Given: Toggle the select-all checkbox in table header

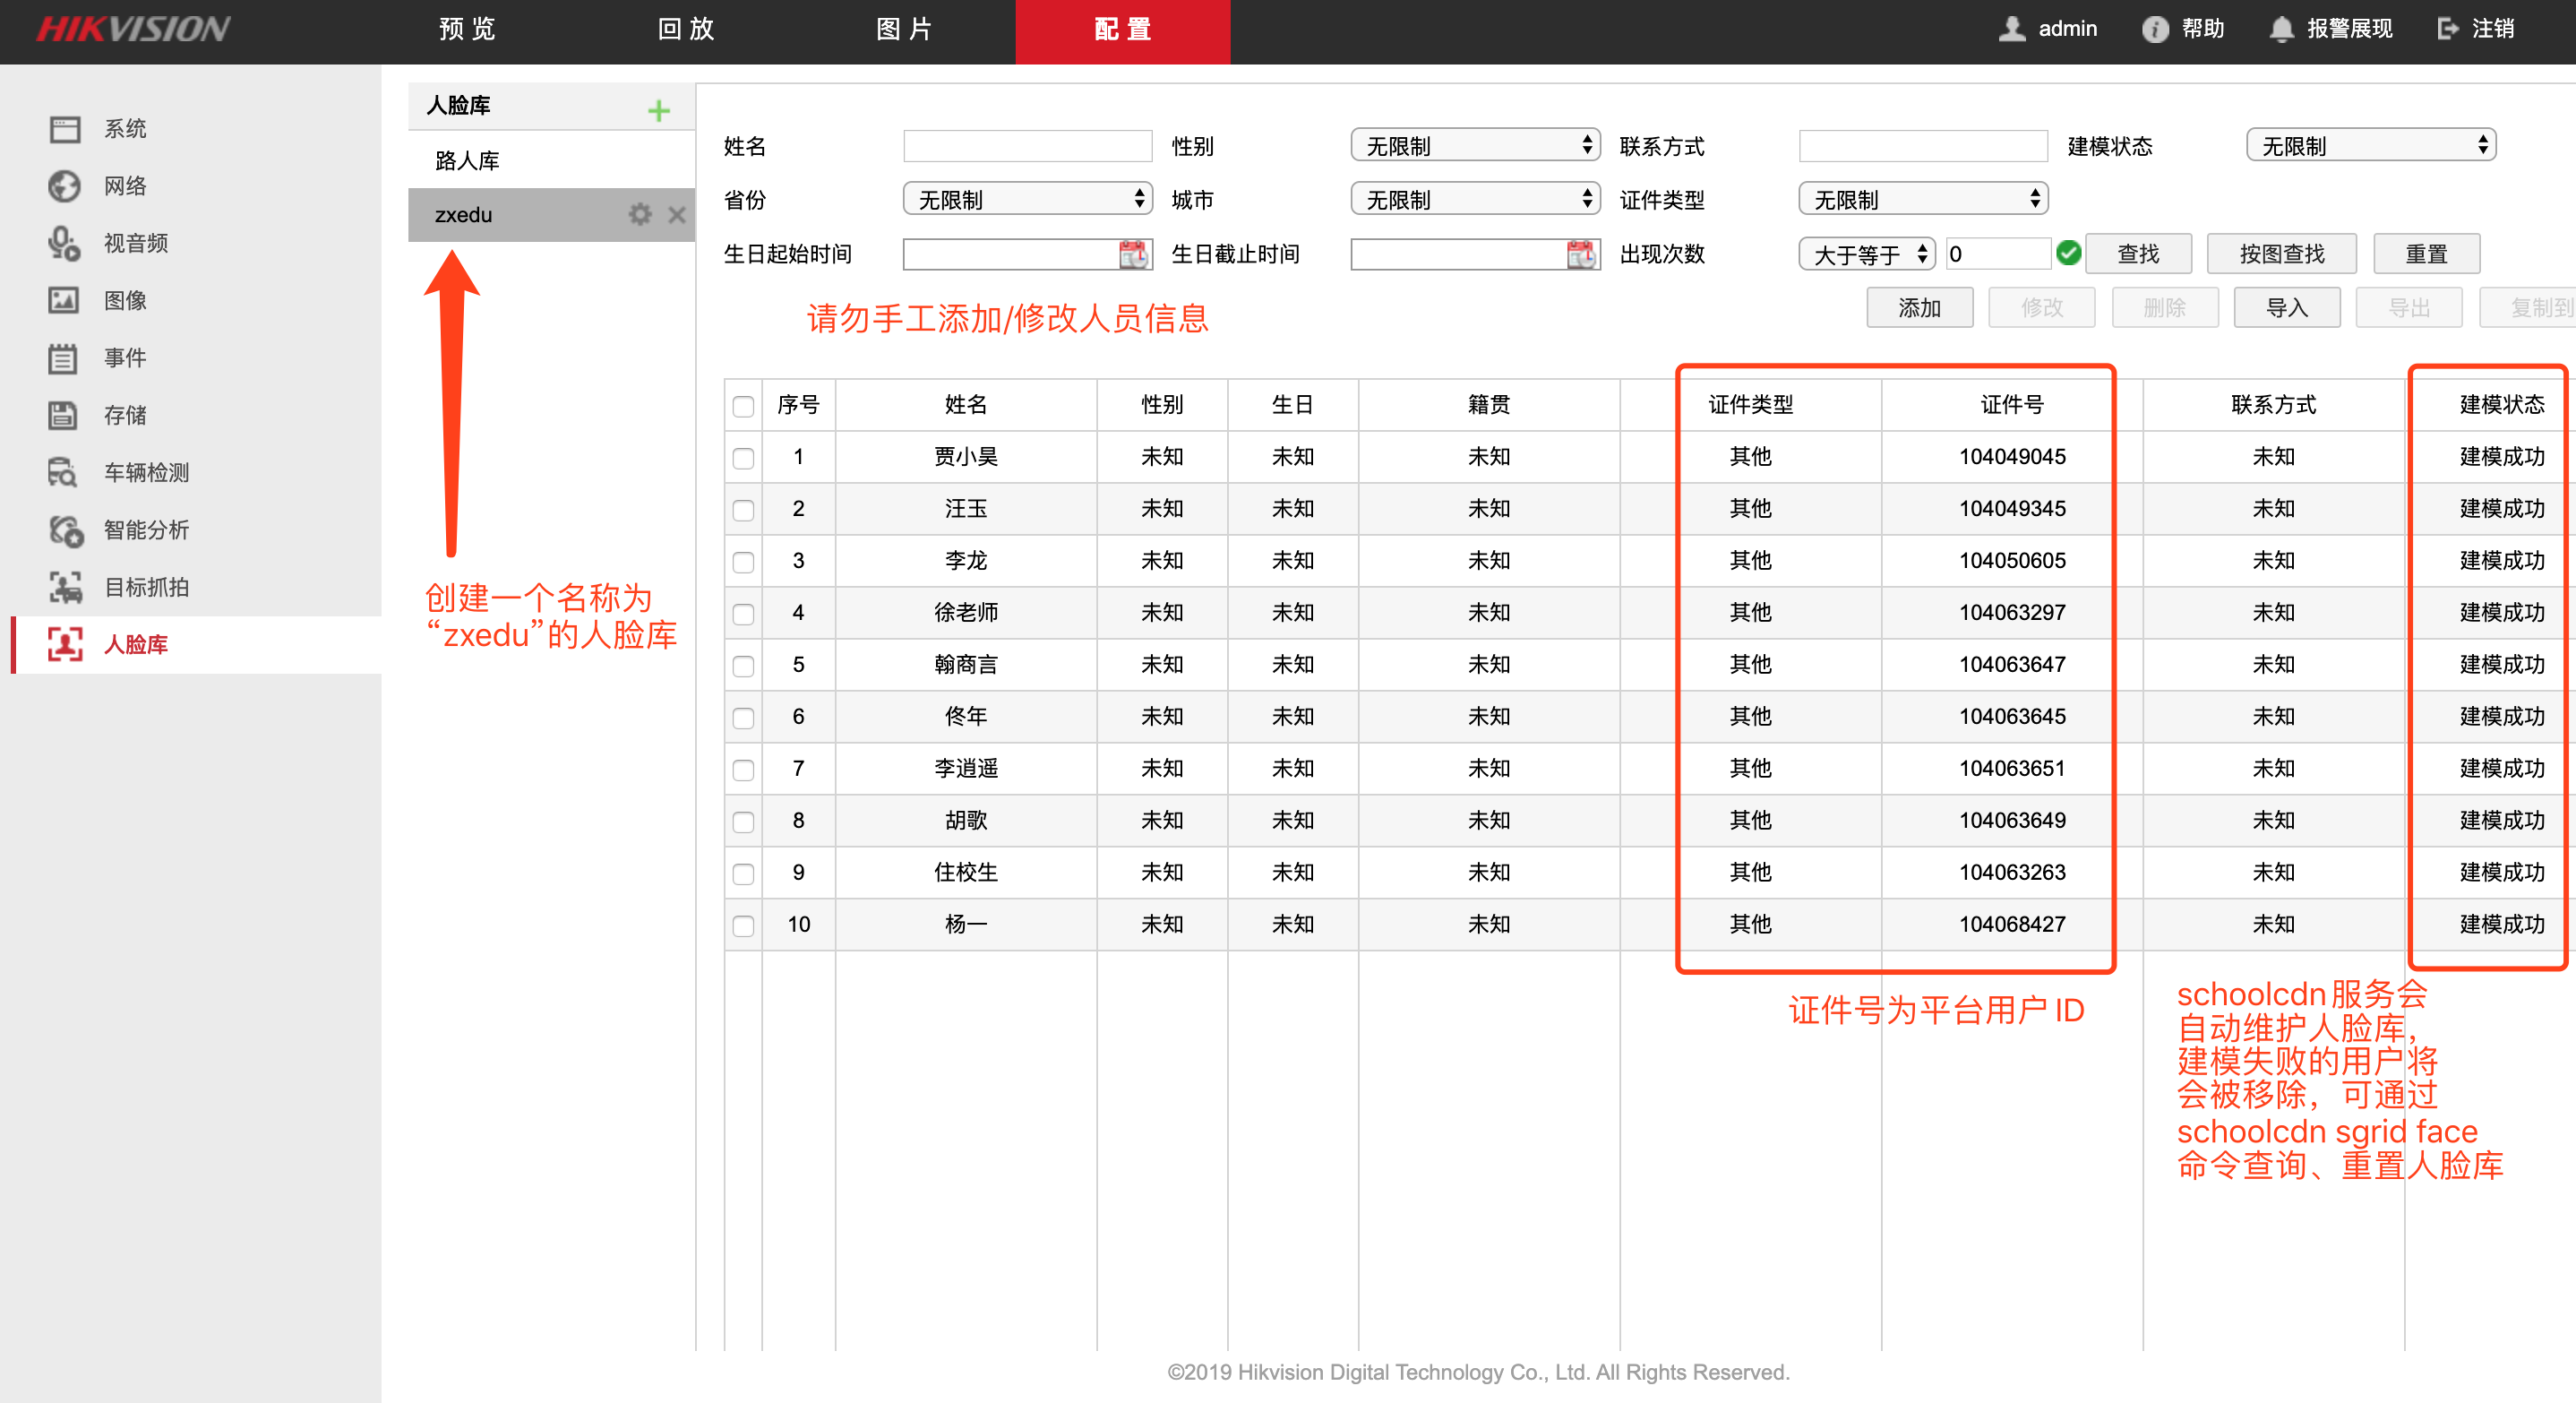Looking at the screenshot, I should [743, 406].
